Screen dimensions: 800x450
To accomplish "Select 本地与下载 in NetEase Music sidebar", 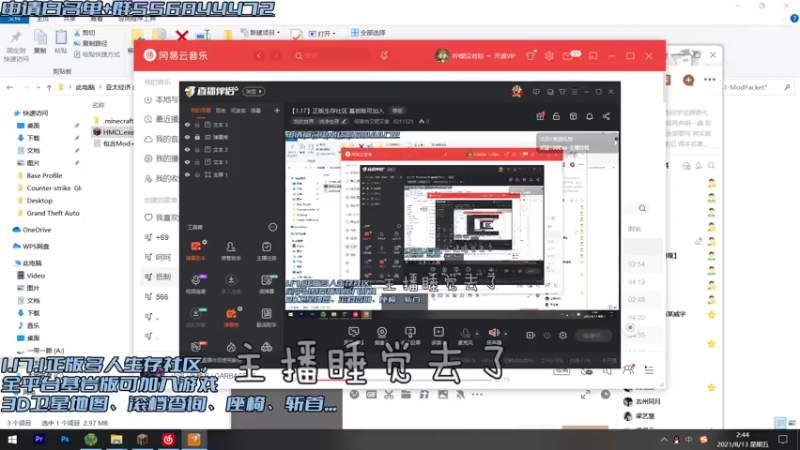I will (x=161, y=99).
